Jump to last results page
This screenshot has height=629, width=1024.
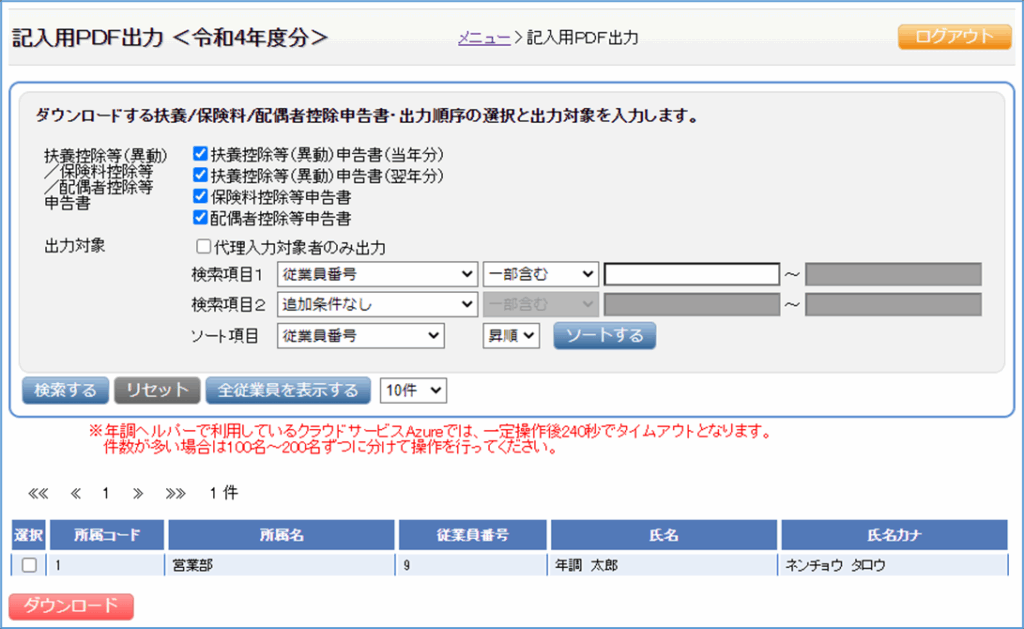tap(175, 493)
